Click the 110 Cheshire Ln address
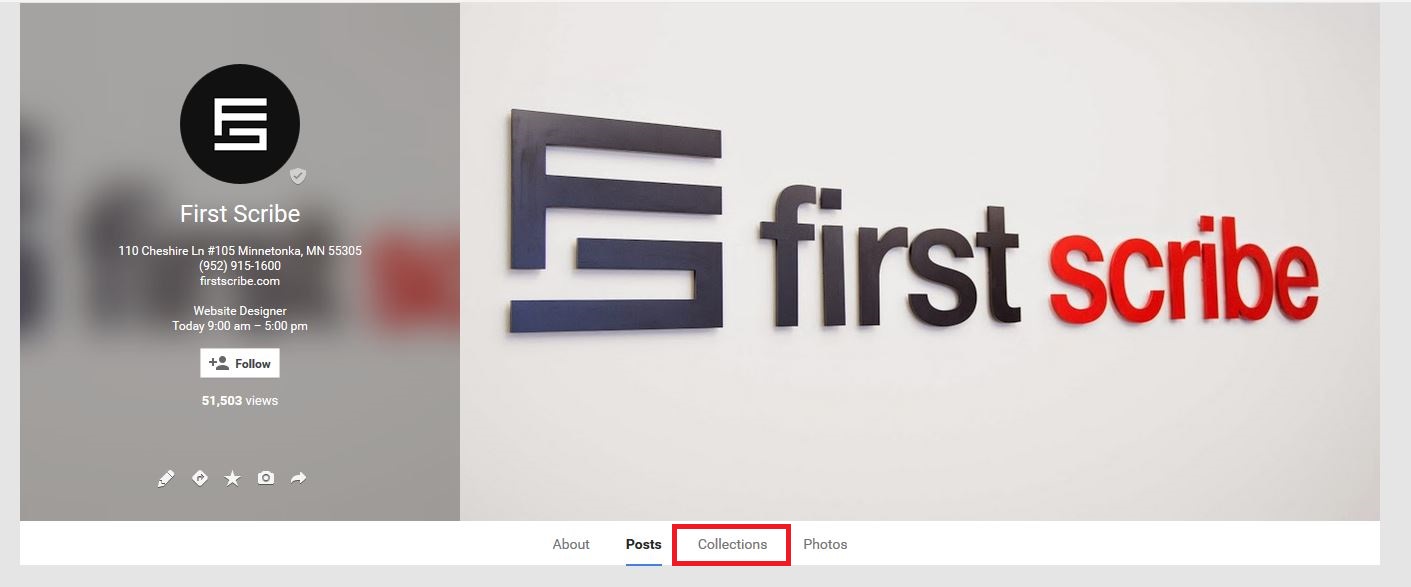The width and height of the screenshot is (1411, 587). tap(240, 251)
